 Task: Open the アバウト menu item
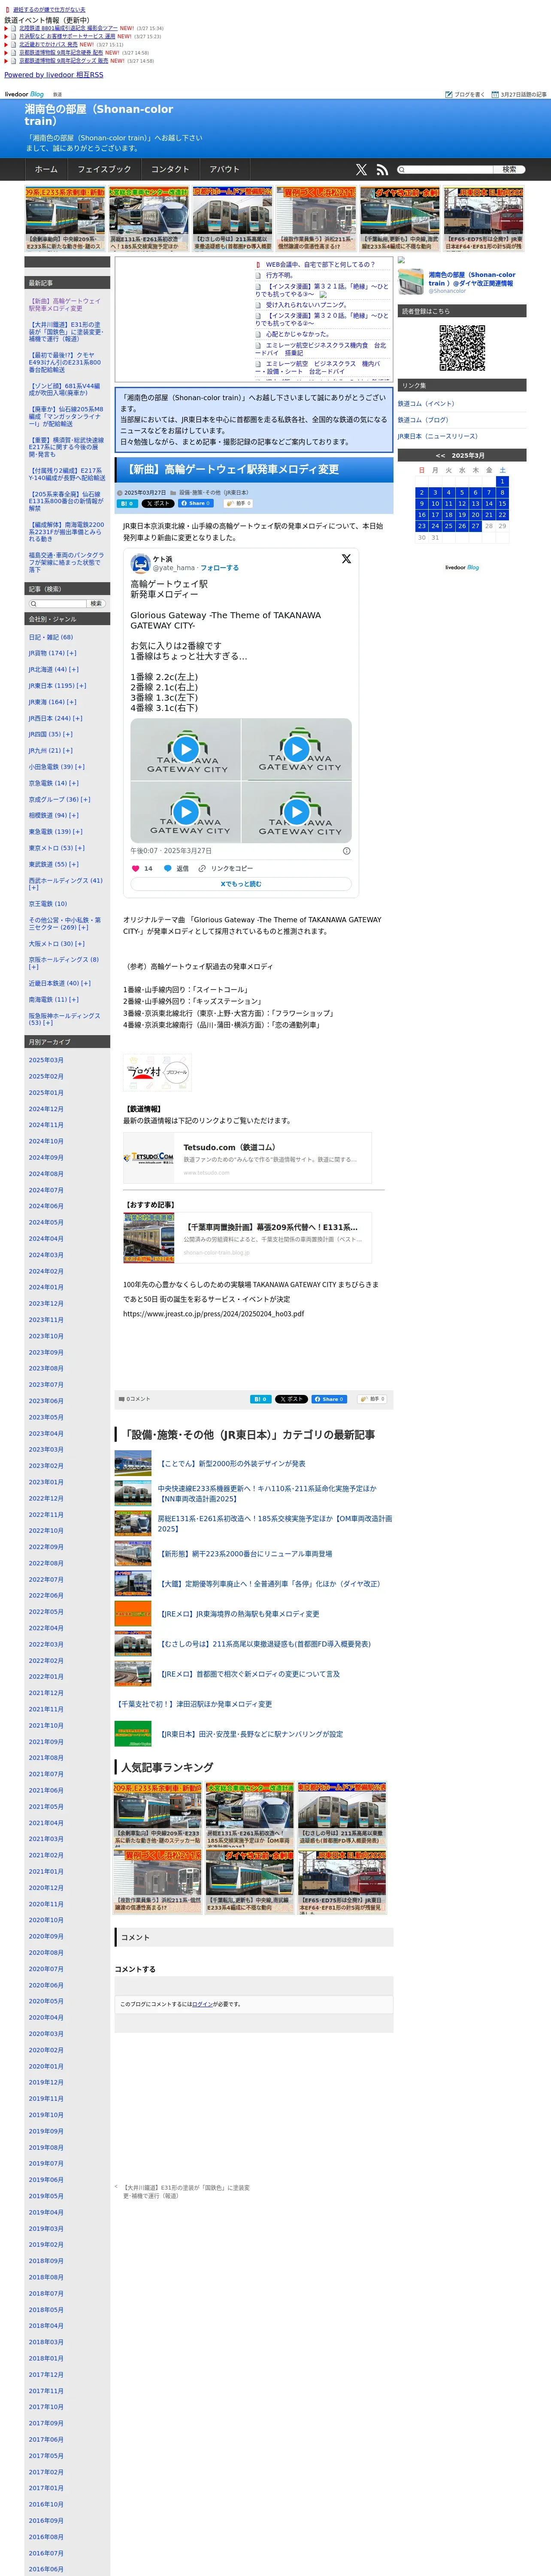tap(224, 170)
